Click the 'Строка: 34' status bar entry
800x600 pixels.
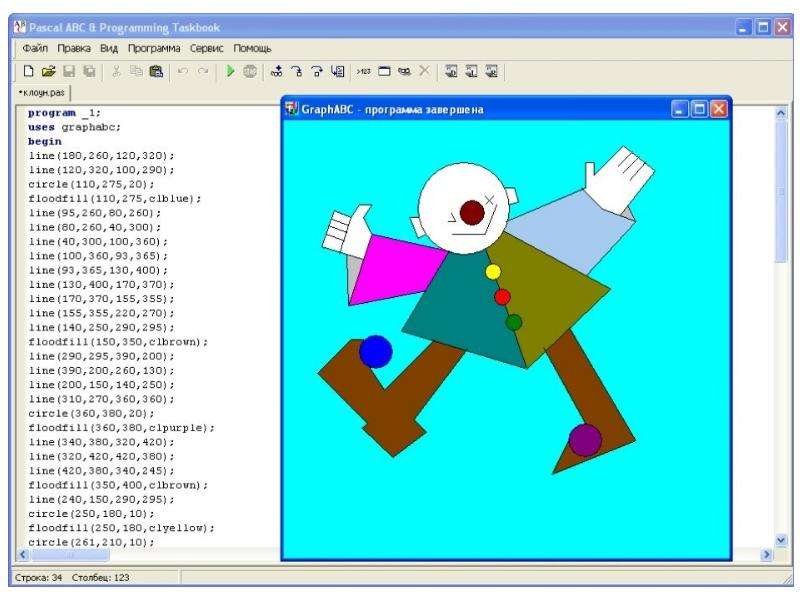tap(38, 578)
